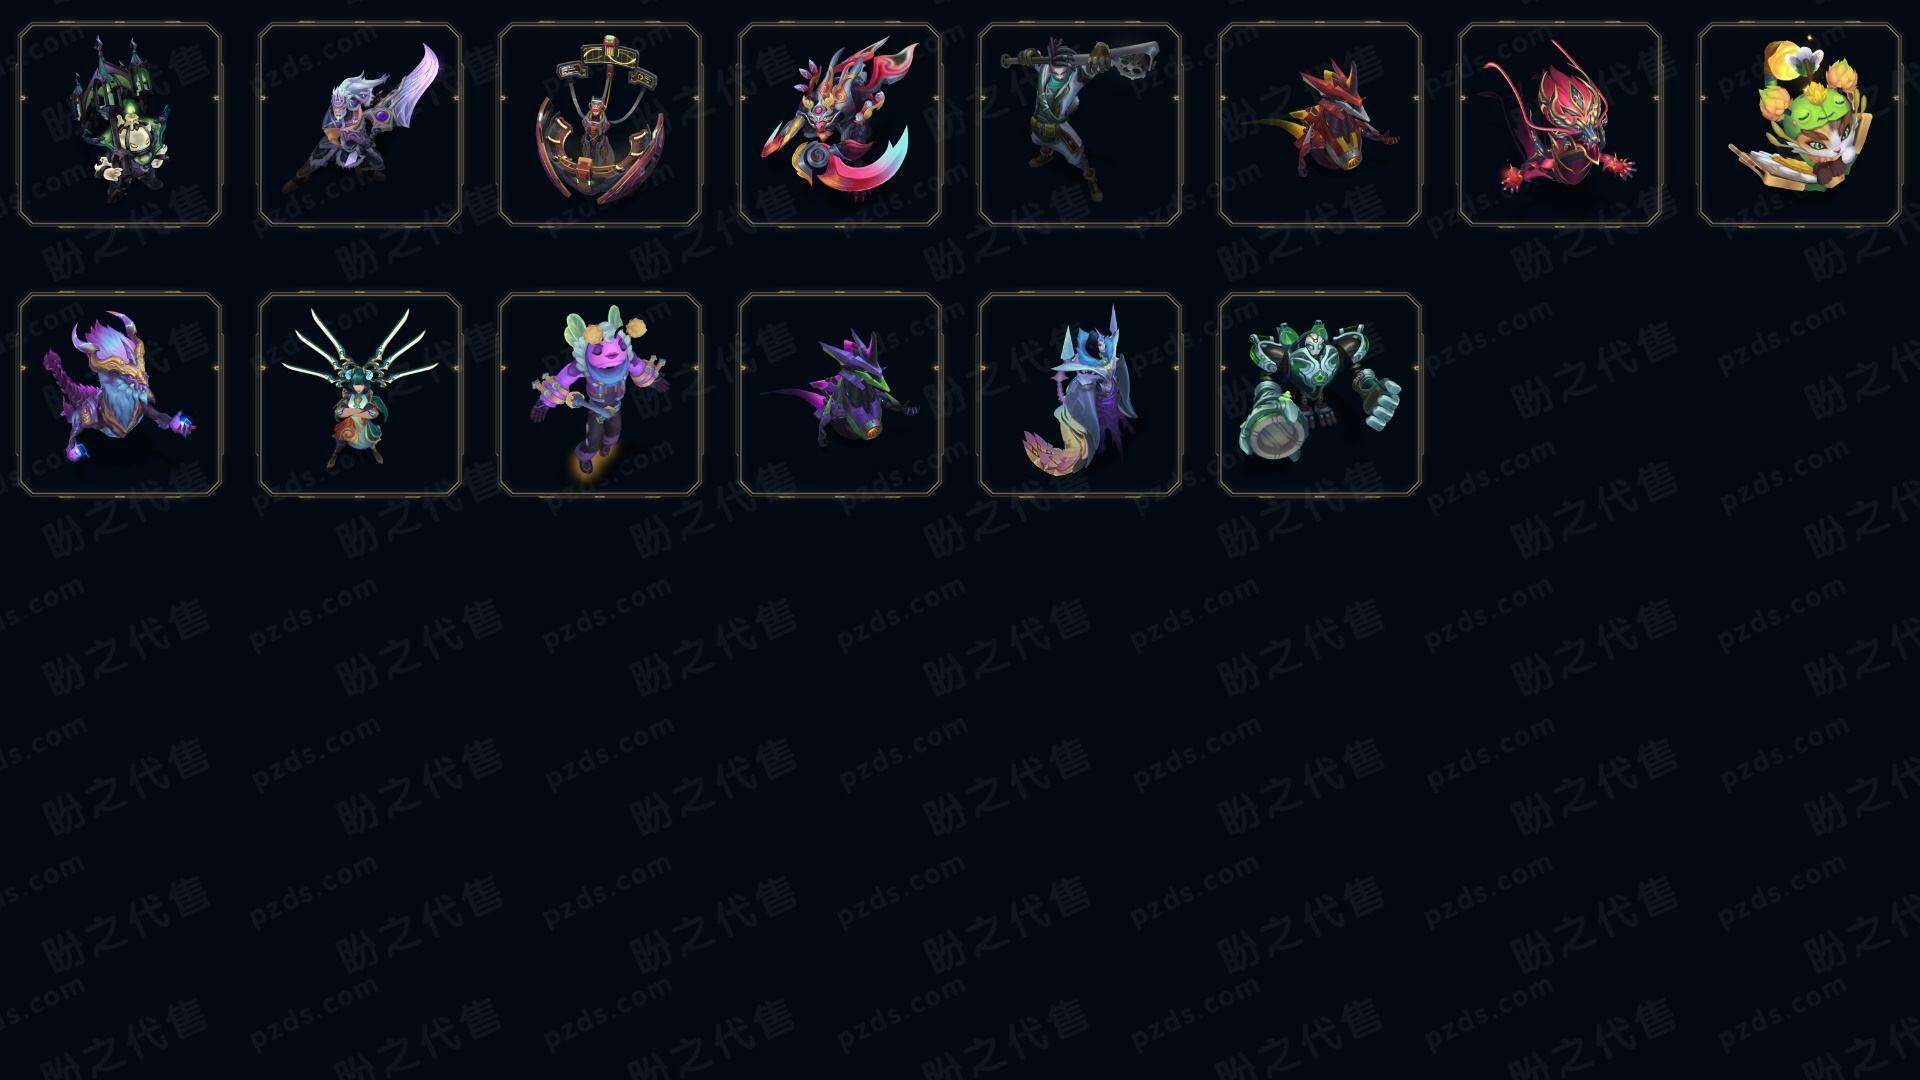Image resolution: width=1920 pixels, height=1080 pixels.
Task: Choose the purple hippo with pom-pom antennae
Action: [600, 394]
